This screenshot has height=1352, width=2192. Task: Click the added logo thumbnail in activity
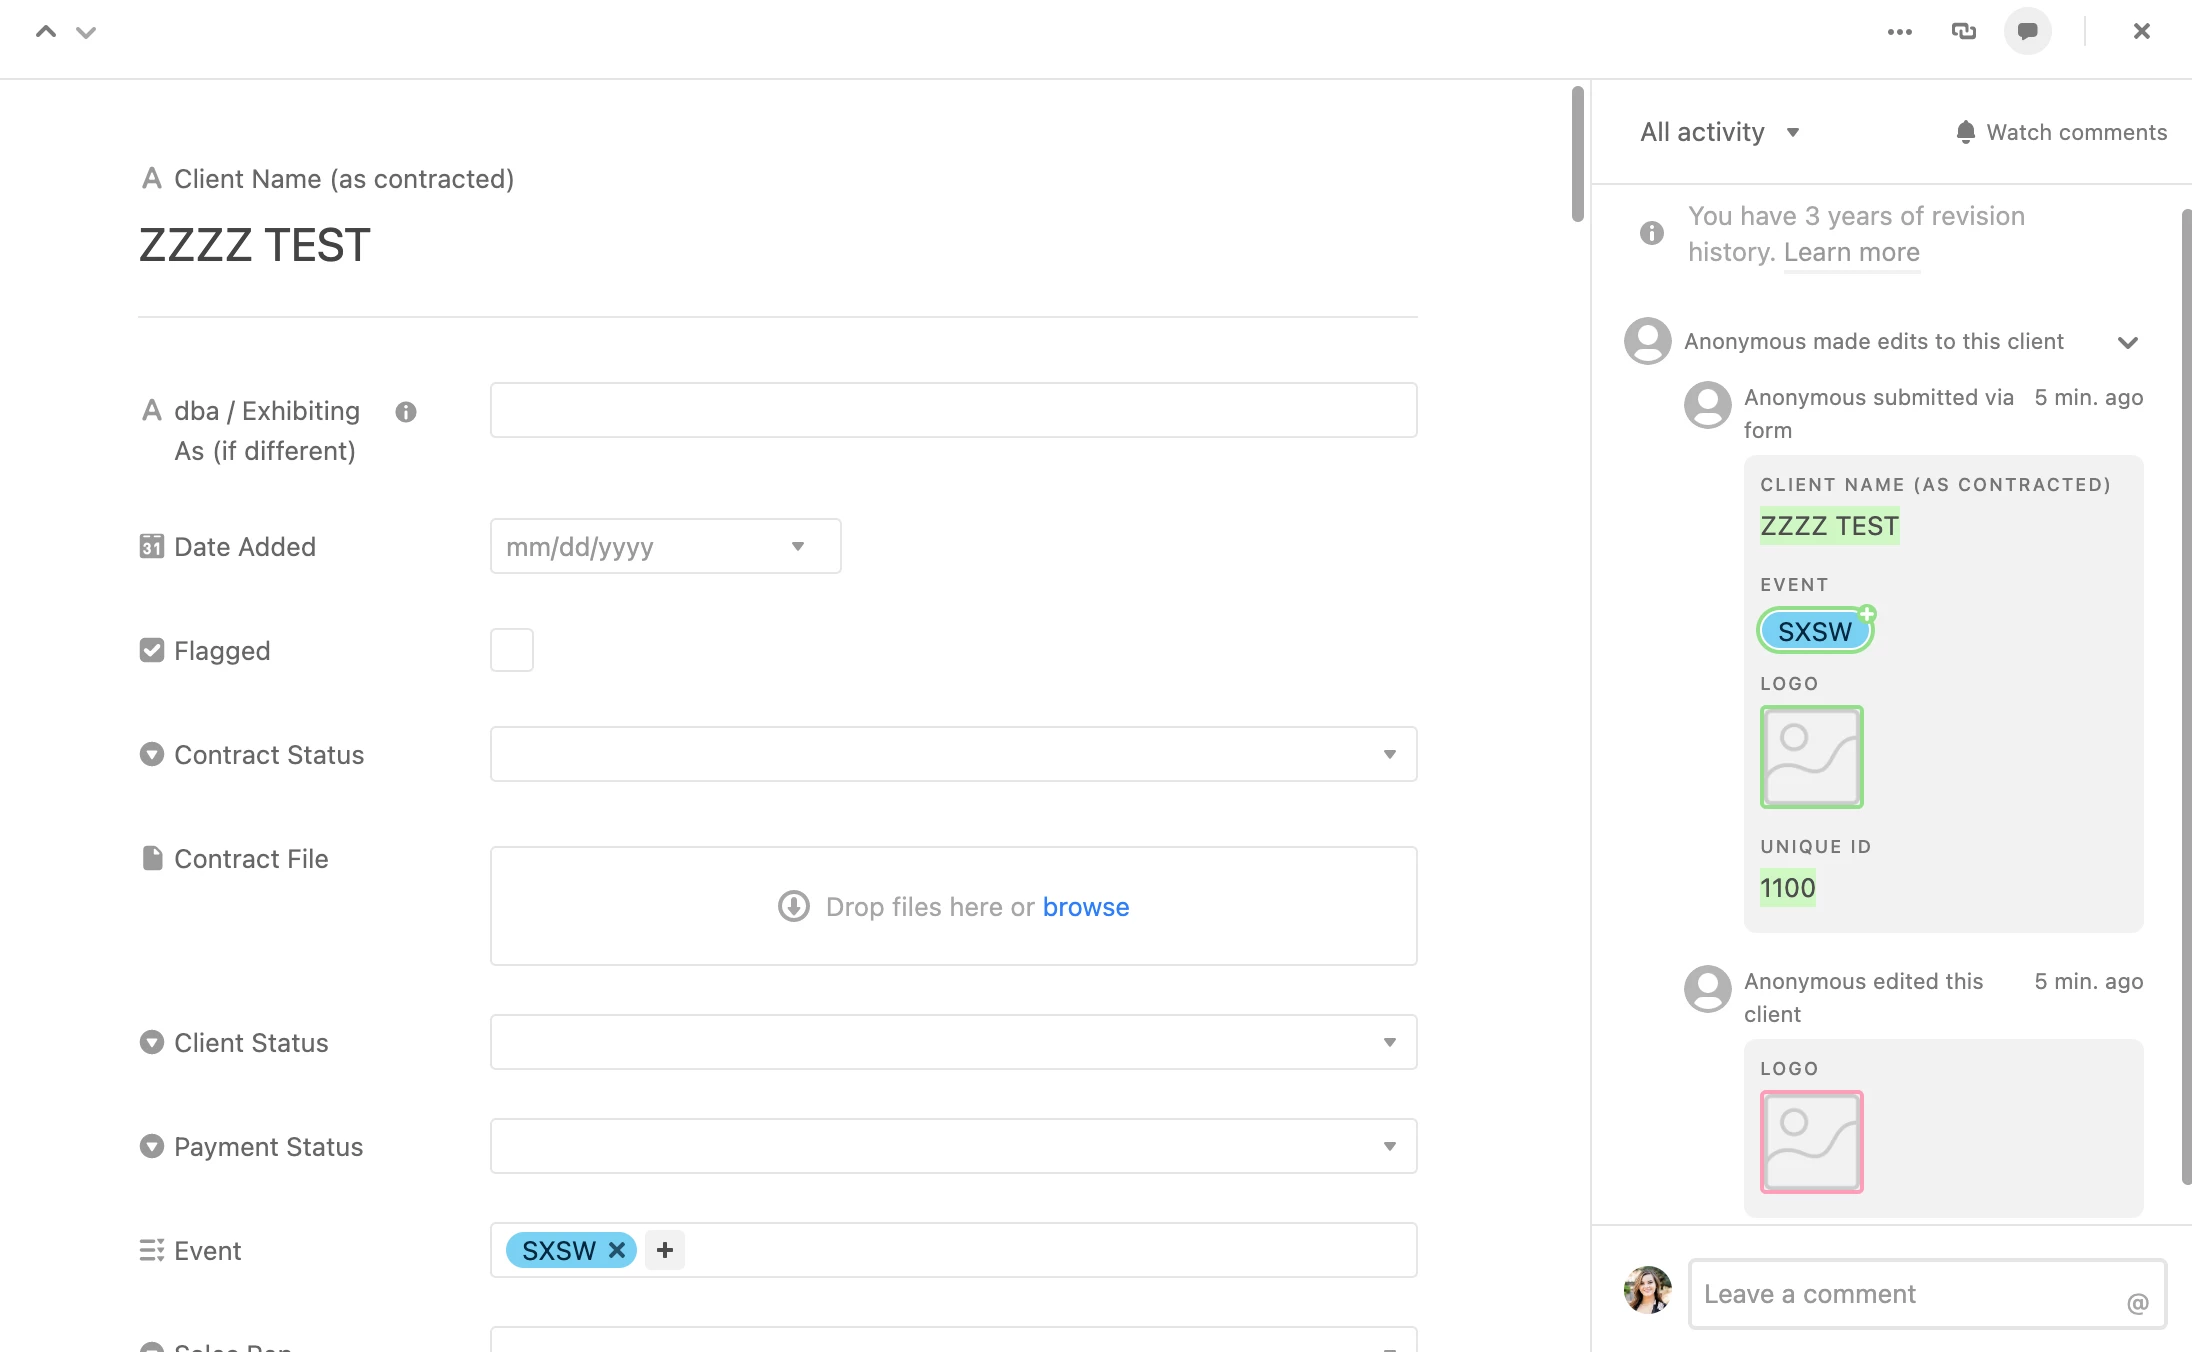(1811, 757)
